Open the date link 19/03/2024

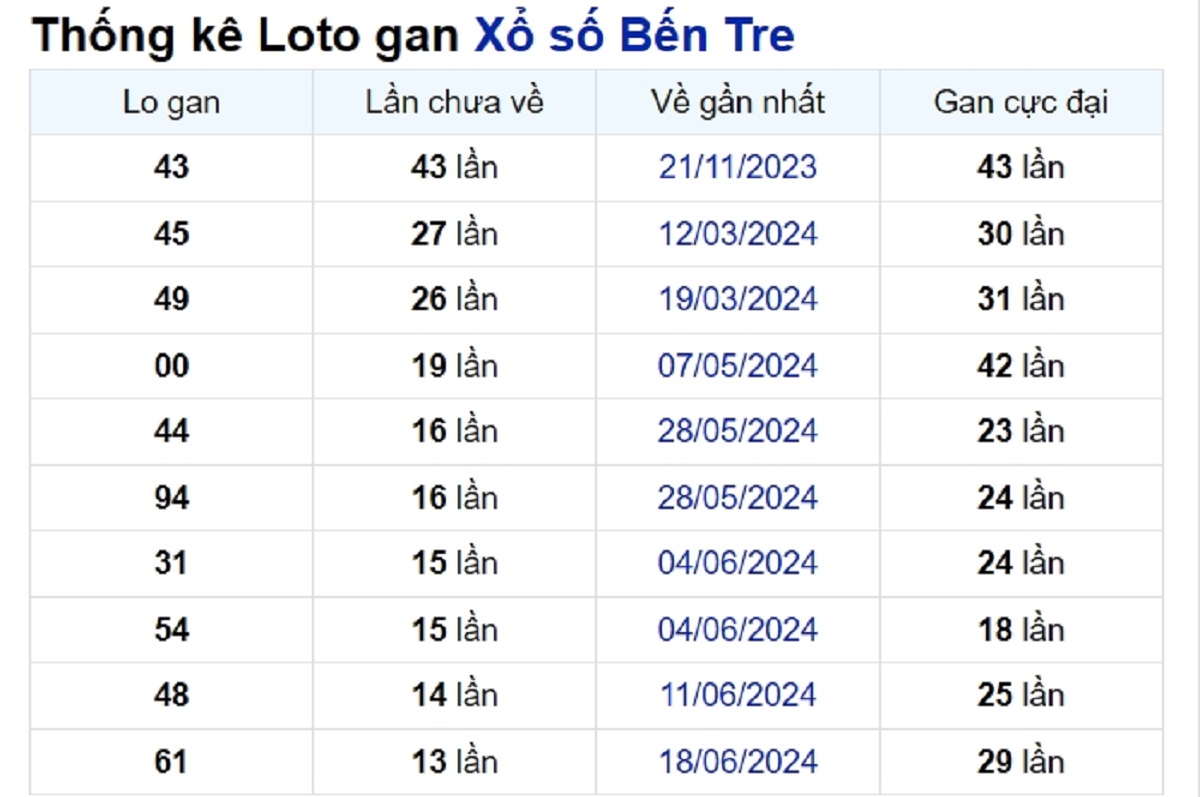click(x=738, y=299)
